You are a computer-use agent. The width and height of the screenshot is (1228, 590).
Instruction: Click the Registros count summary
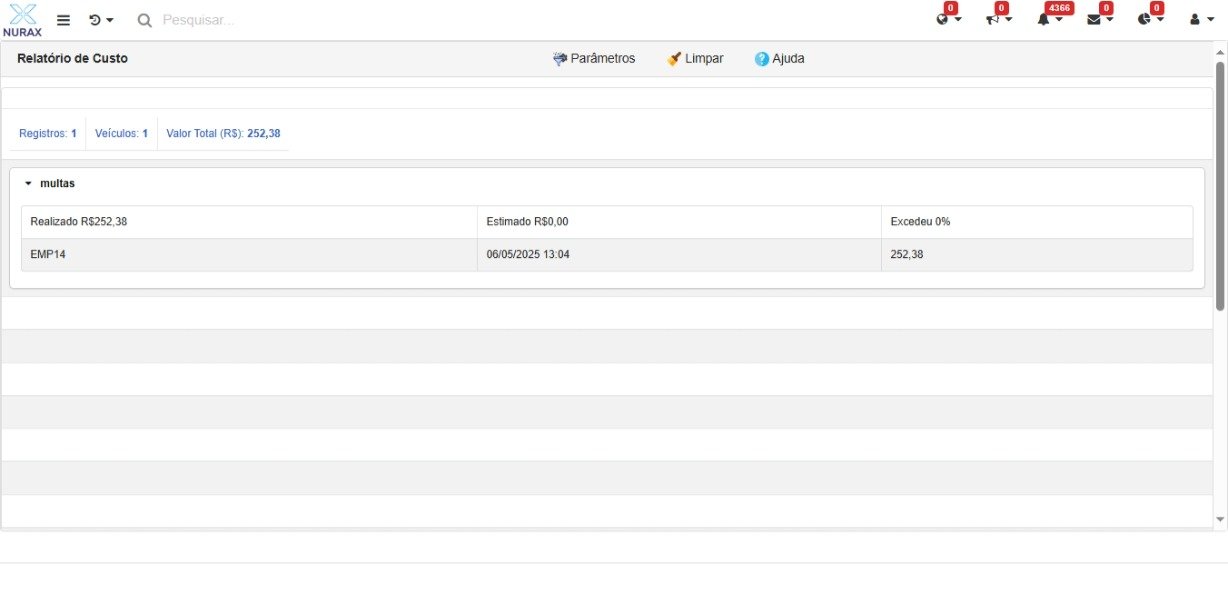click(x=48, y=133)
